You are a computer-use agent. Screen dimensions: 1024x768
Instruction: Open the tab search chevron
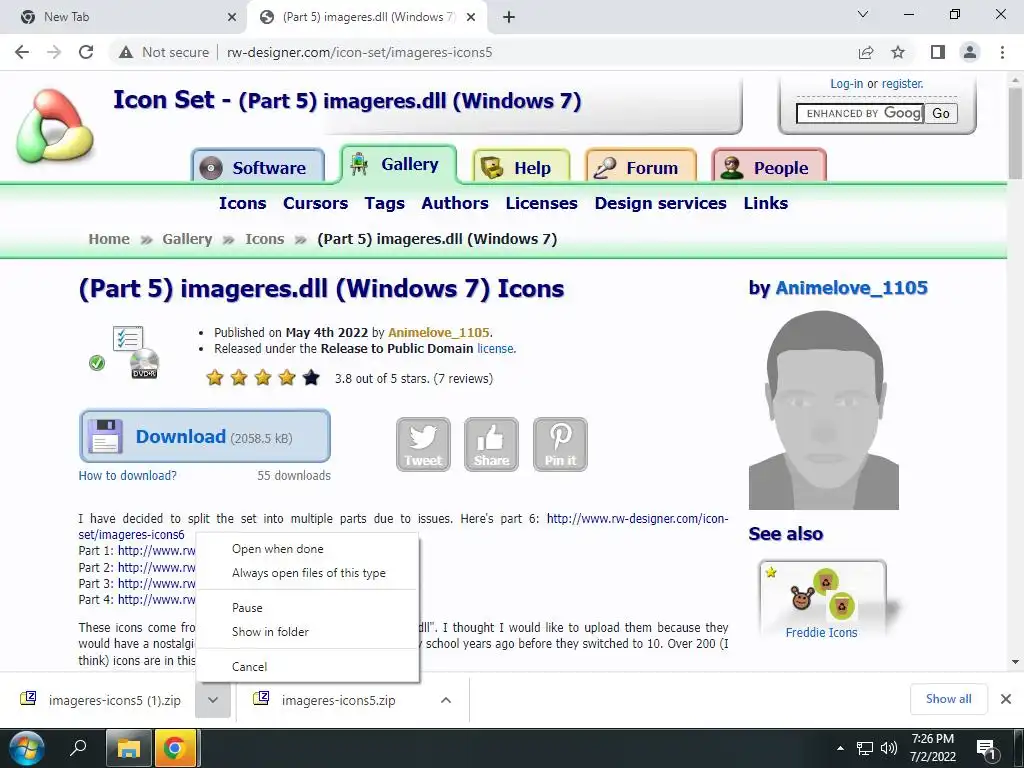[x=863, y=14]
